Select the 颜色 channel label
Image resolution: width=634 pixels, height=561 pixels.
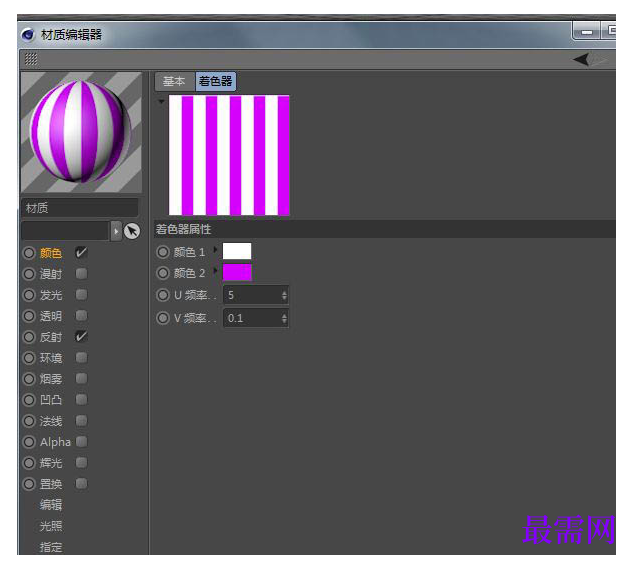[x=51, y=253]
